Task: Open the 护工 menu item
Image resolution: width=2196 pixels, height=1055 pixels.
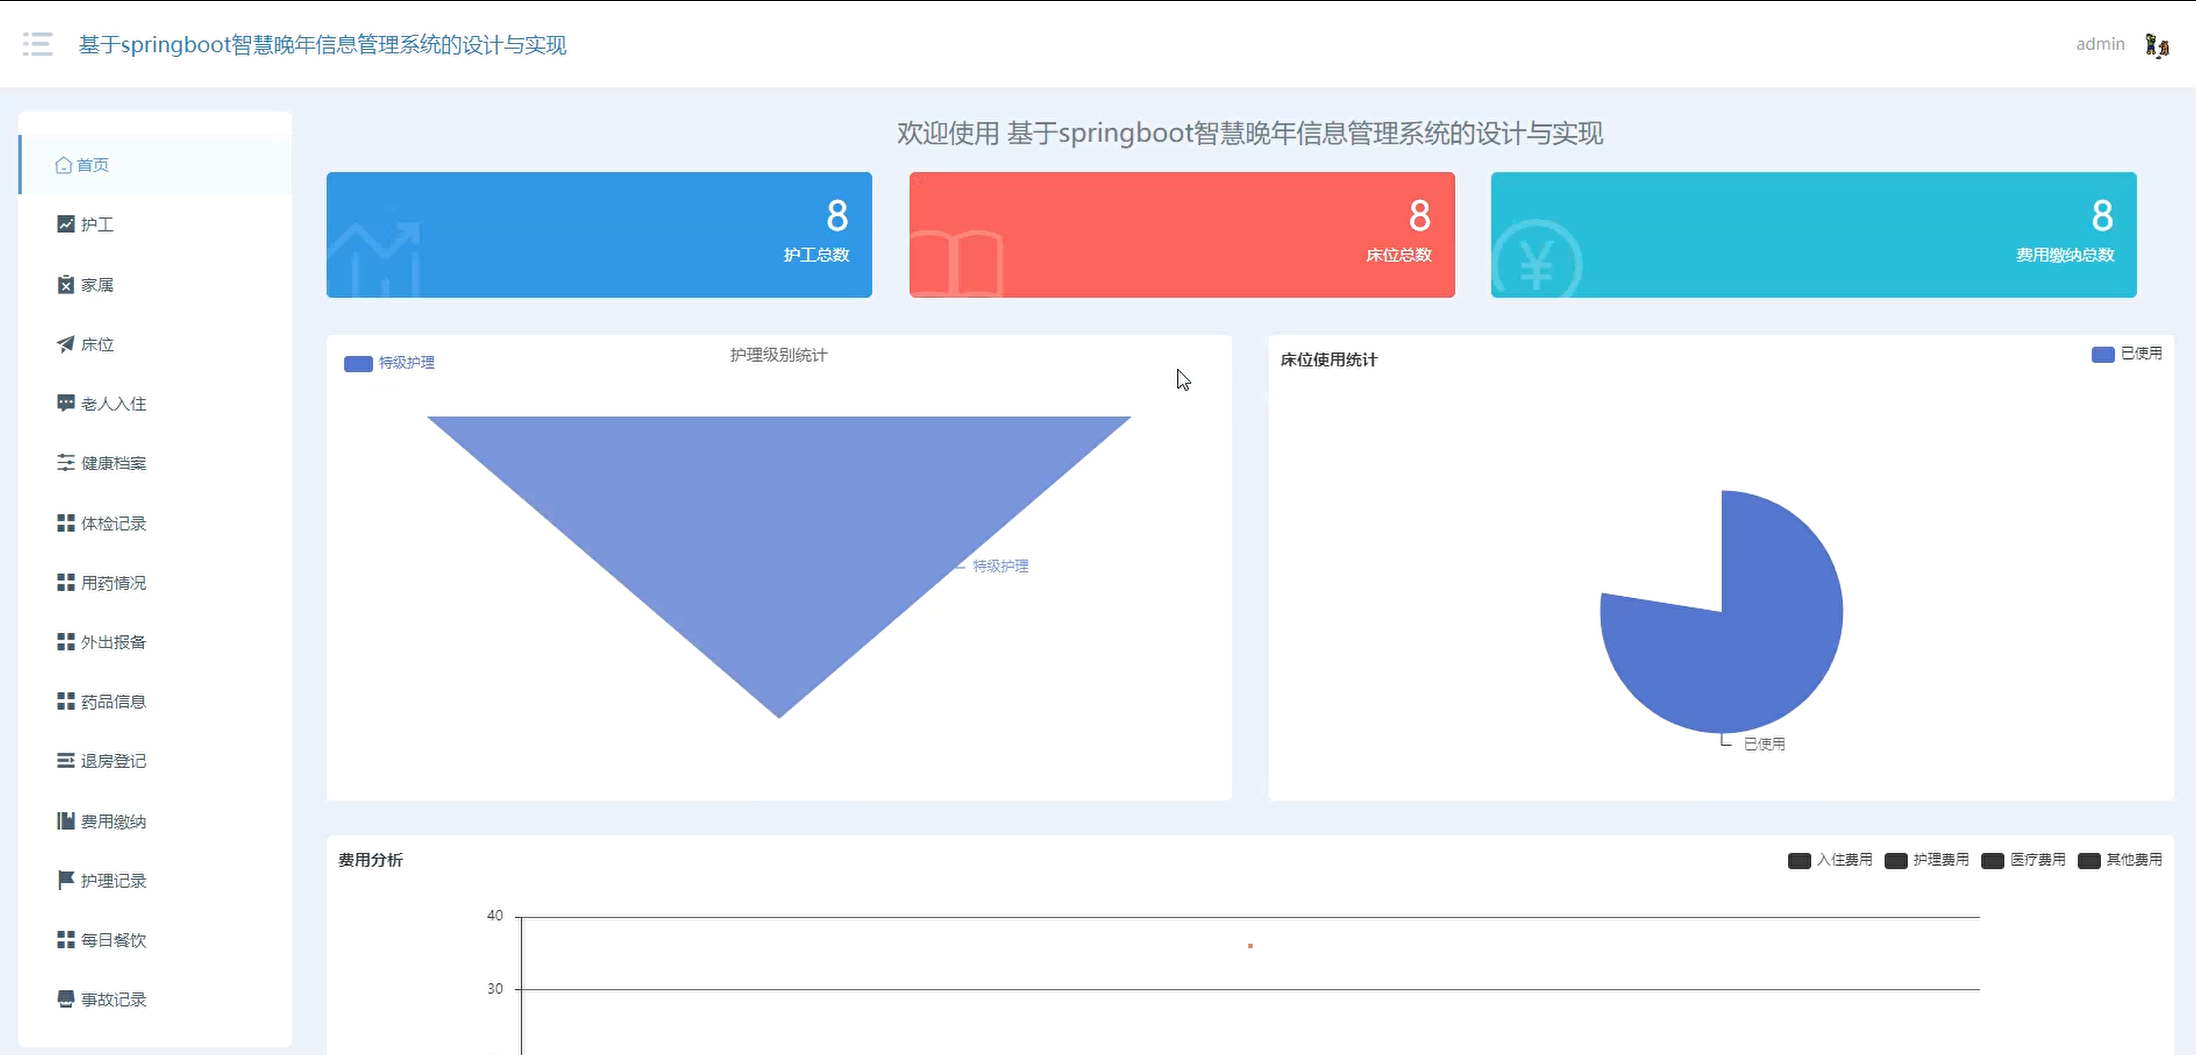Action: pos(155,224)
